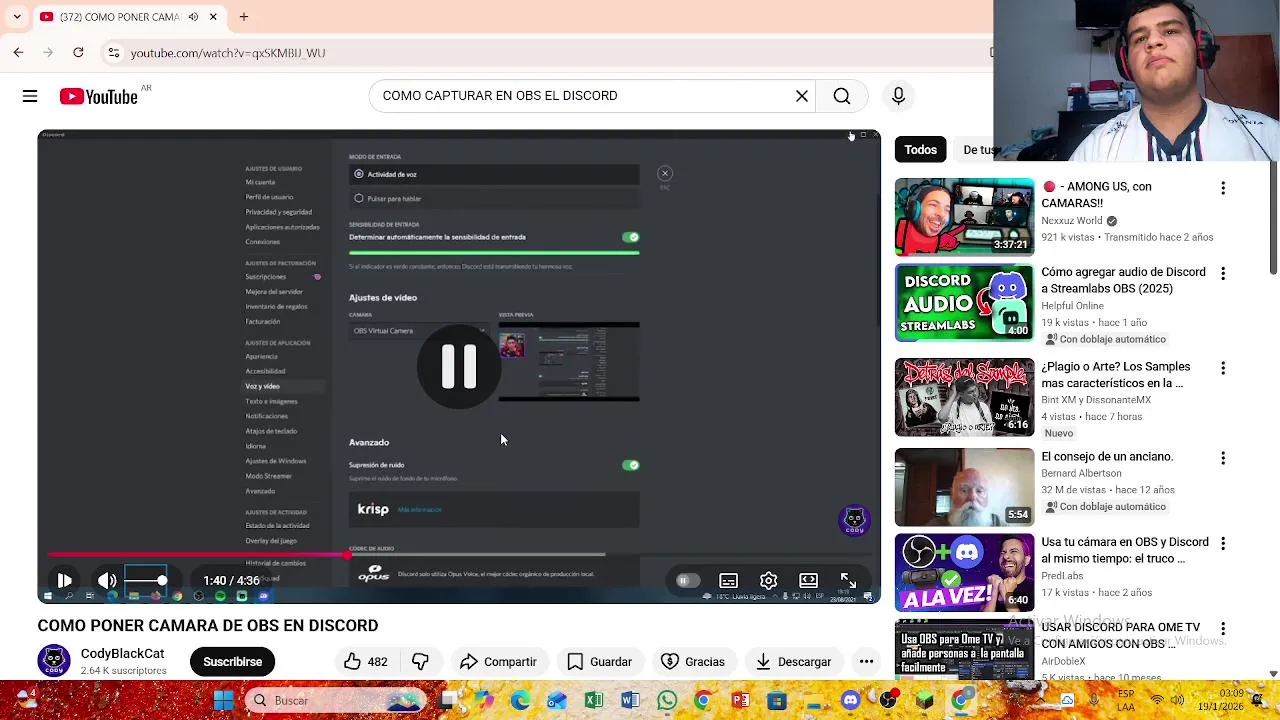This screenshot has height=720, width=1280.
Task: Share the video with Compartir
Action: click(x=498, y=661)
